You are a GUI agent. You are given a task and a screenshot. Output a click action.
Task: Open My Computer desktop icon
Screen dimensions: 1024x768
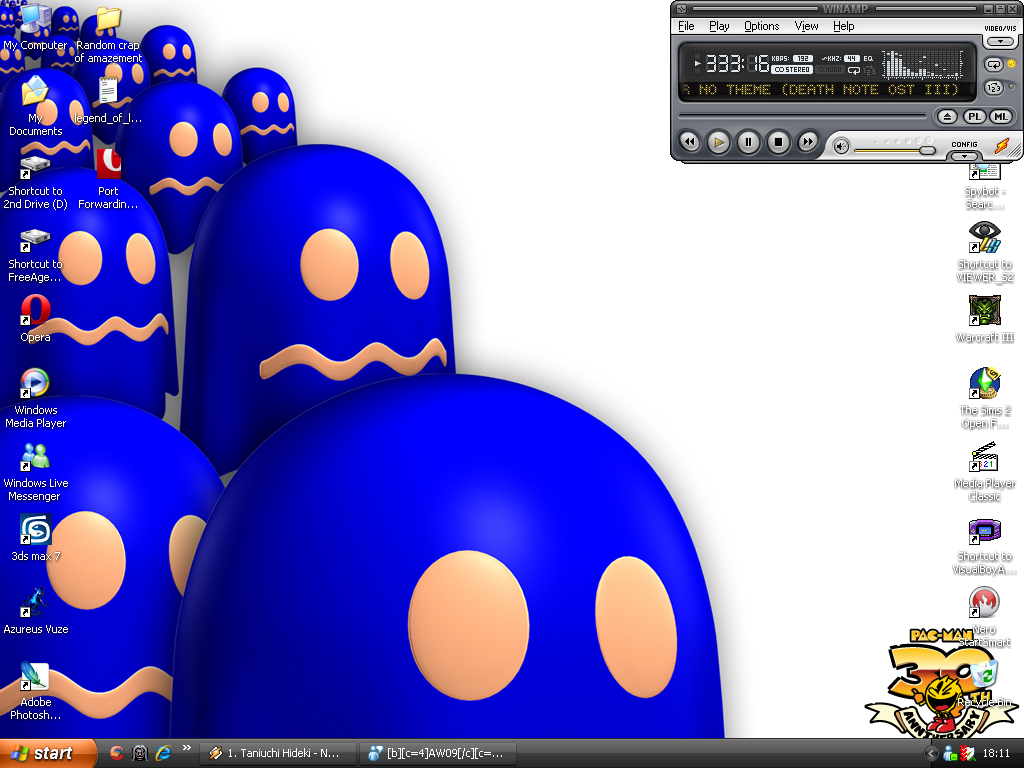pos(35,27)
